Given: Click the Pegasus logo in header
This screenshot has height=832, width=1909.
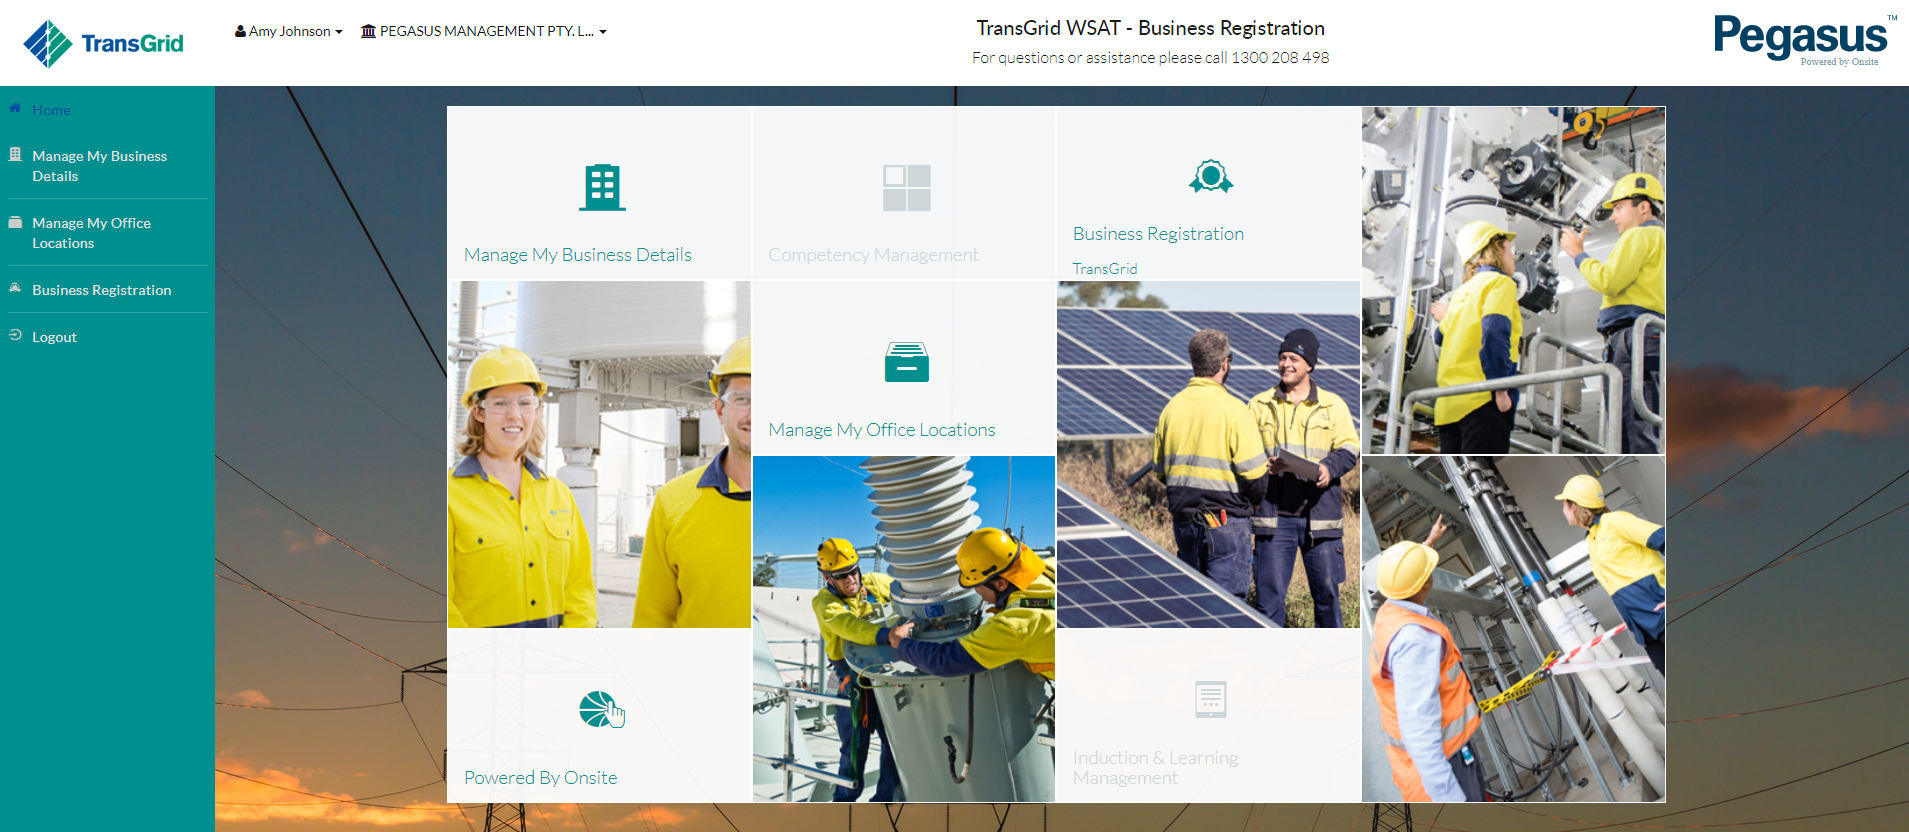Looking at the screenshot, I should [x=1804, y=39].
